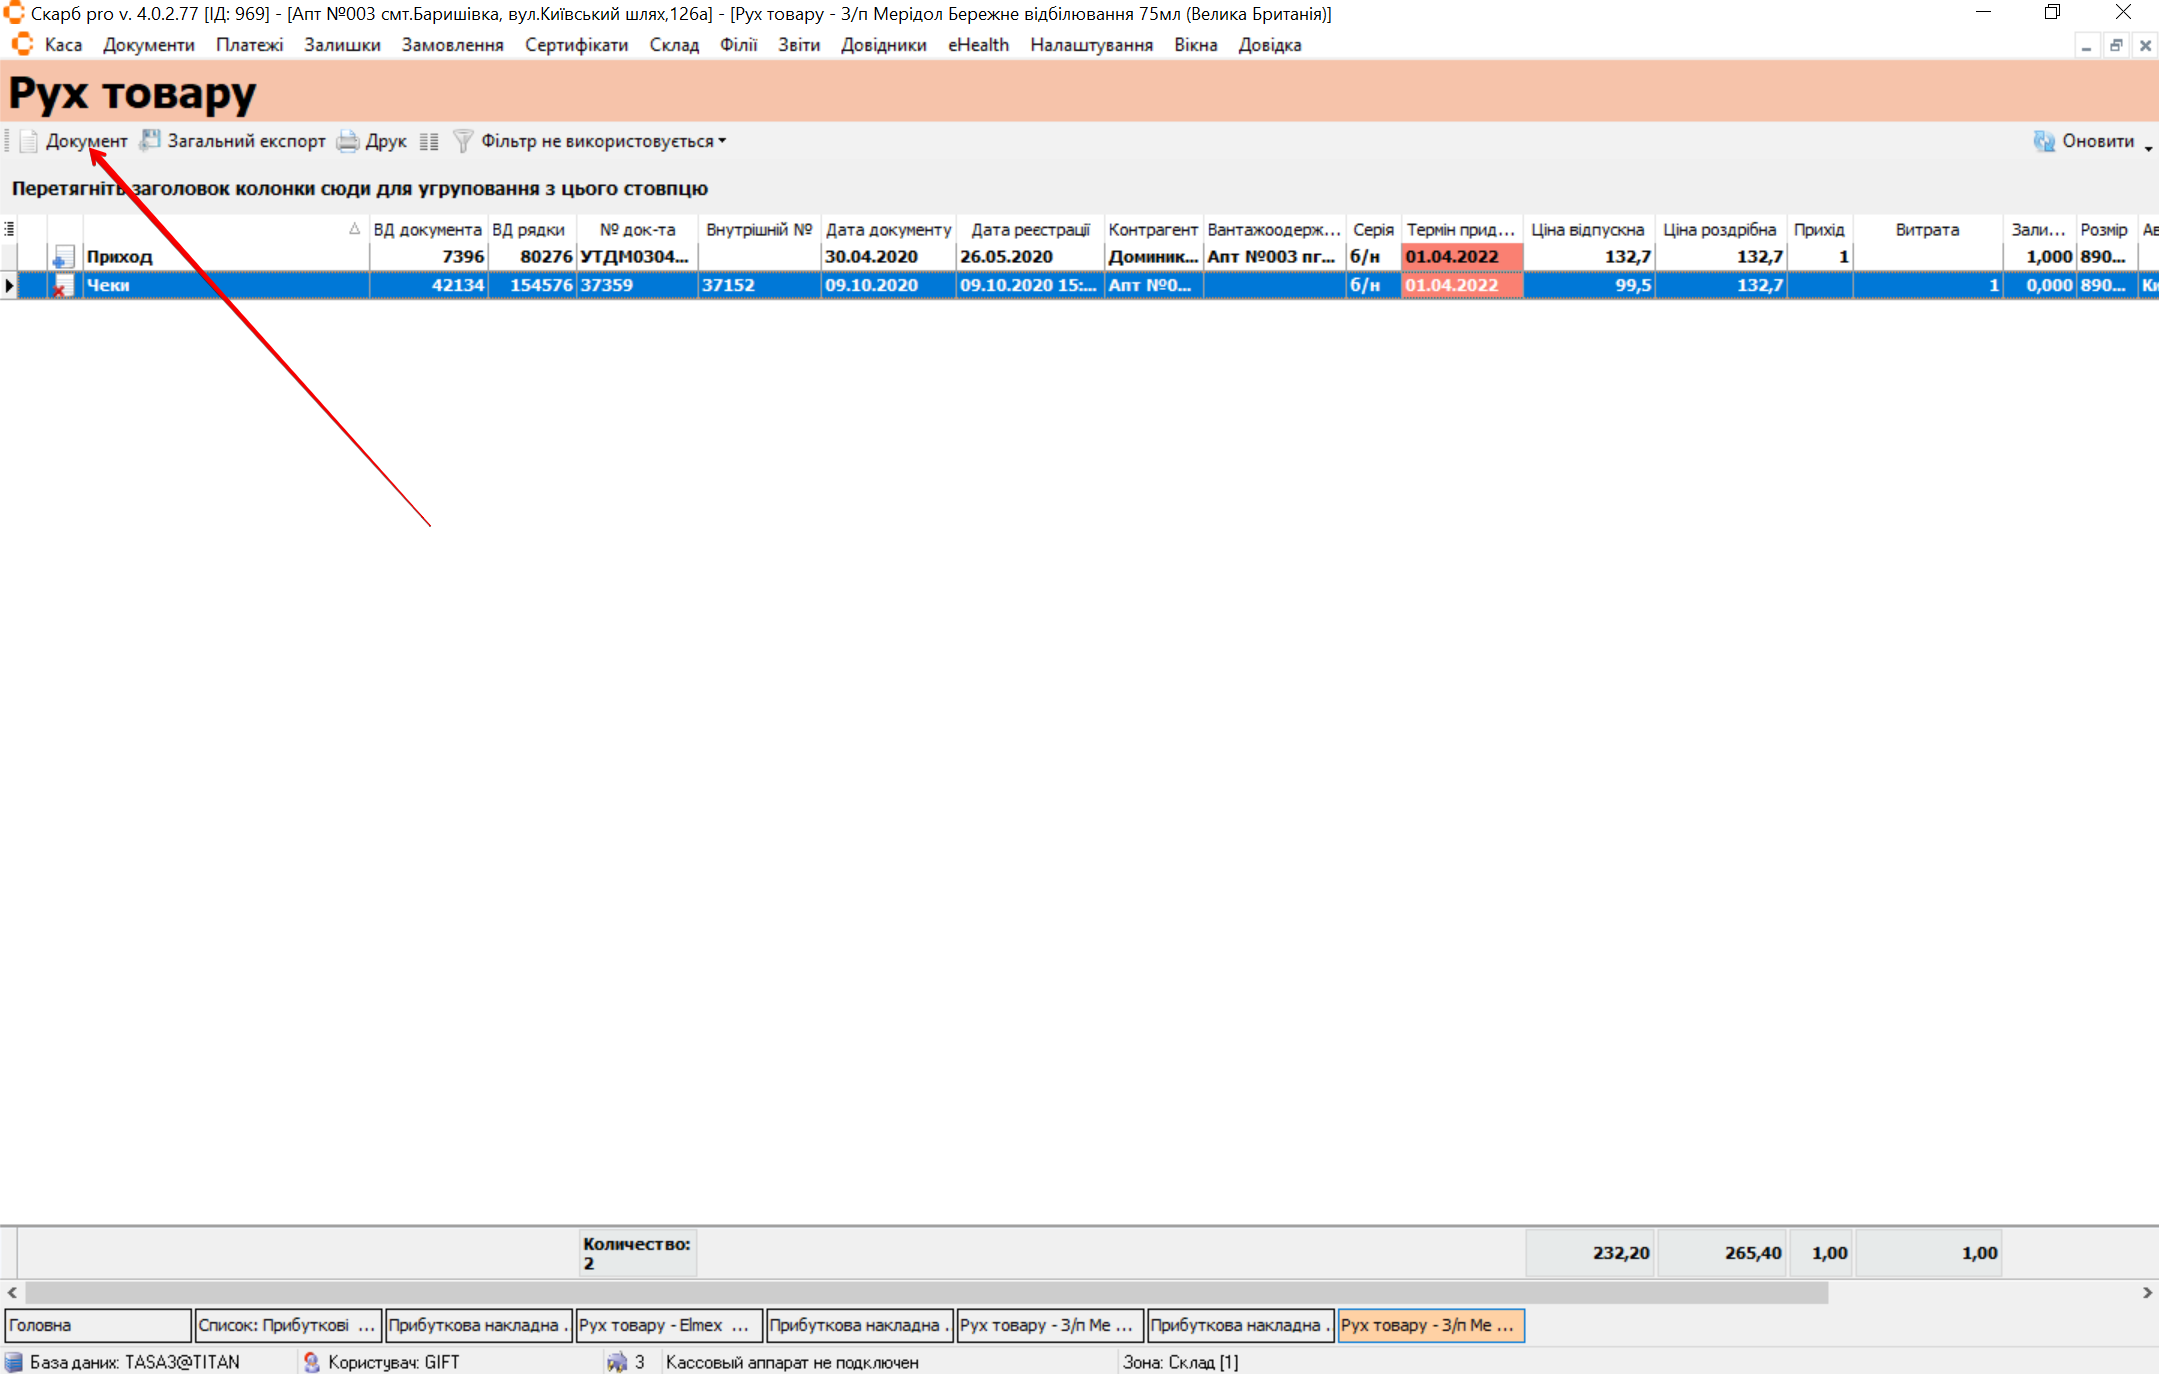Expand the Фільтр не використовується dropdown
Screen dimensions: 2159x1374
pyautogui.click(x=722, y=141)
